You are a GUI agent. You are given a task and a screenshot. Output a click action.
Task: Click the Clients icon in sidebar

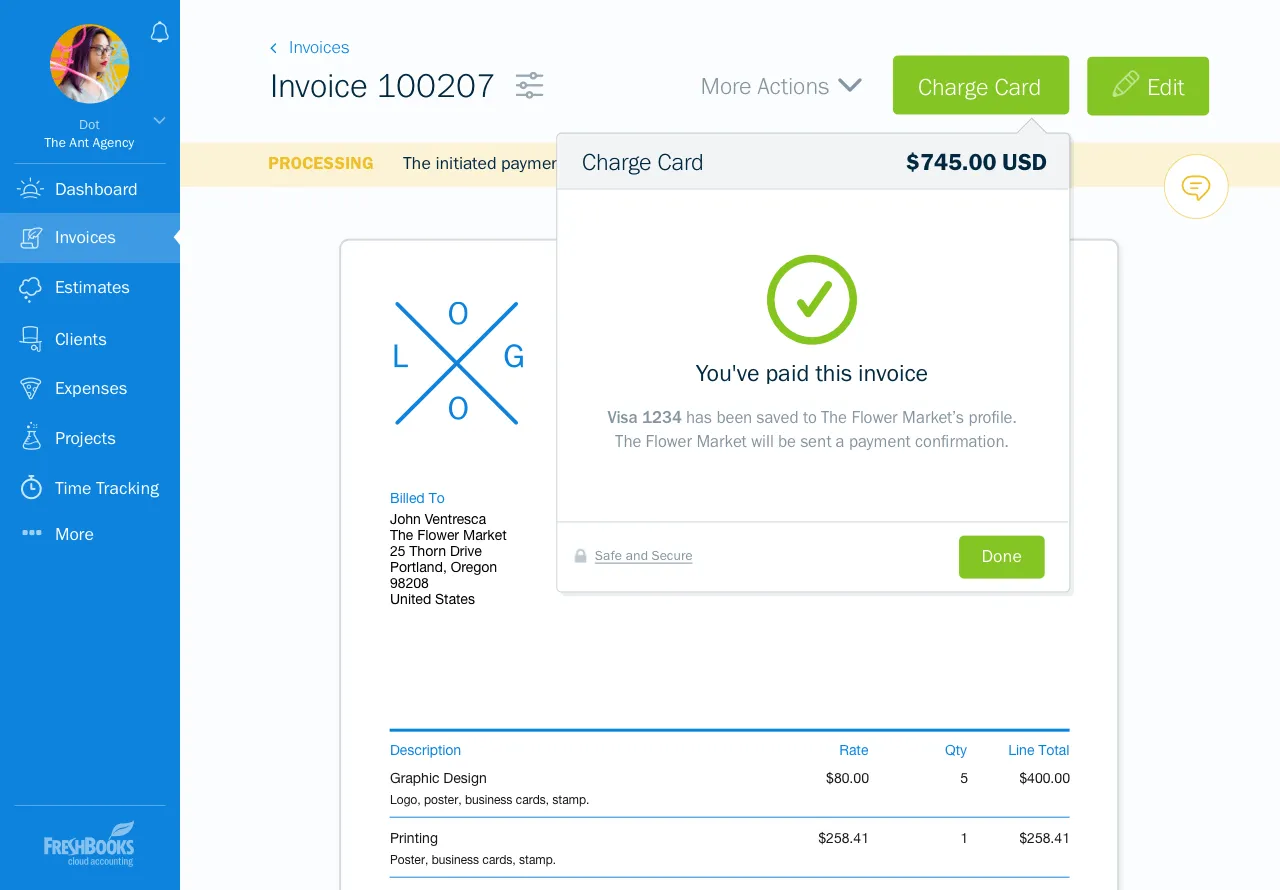pos(31,339)
